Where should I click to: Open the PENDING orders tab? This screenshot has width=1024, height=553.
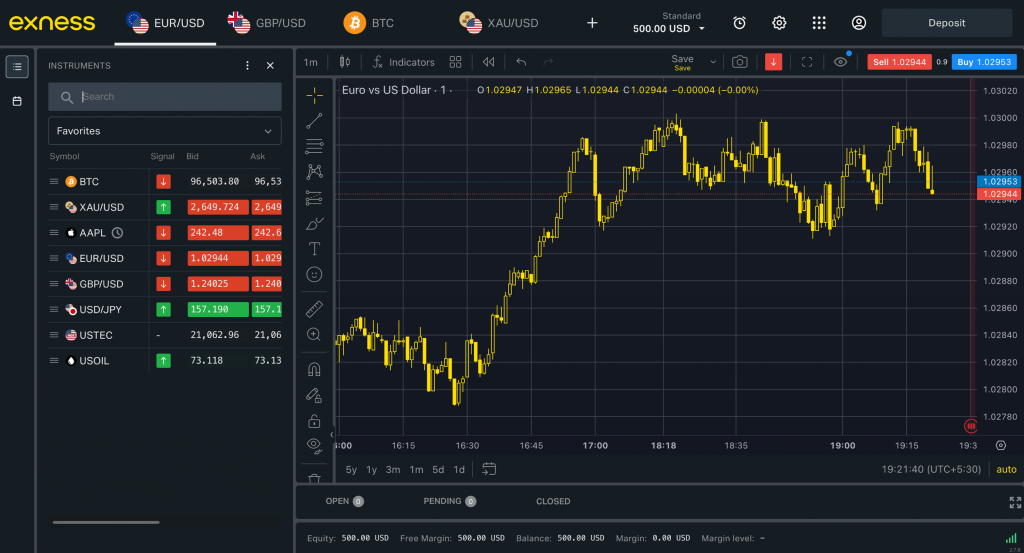449,501
